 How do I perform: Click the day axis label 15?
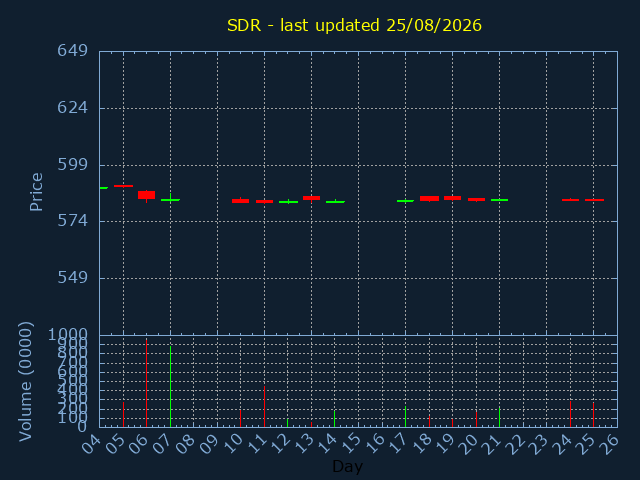(350, 444)
